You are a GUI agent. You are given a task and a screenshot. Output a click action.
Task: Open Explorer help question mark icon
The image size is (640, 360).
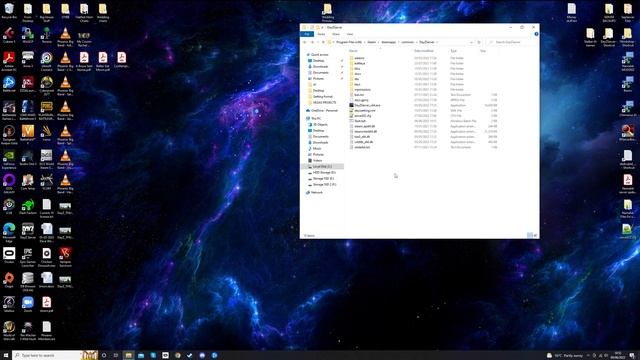pos(536,34)
